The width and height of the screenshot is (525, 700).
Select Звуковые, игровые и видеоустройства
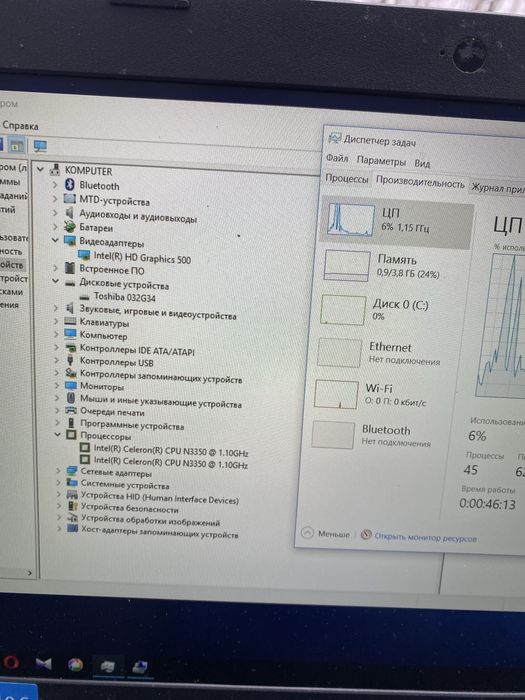pyautogui.click(x=158, y=312)
